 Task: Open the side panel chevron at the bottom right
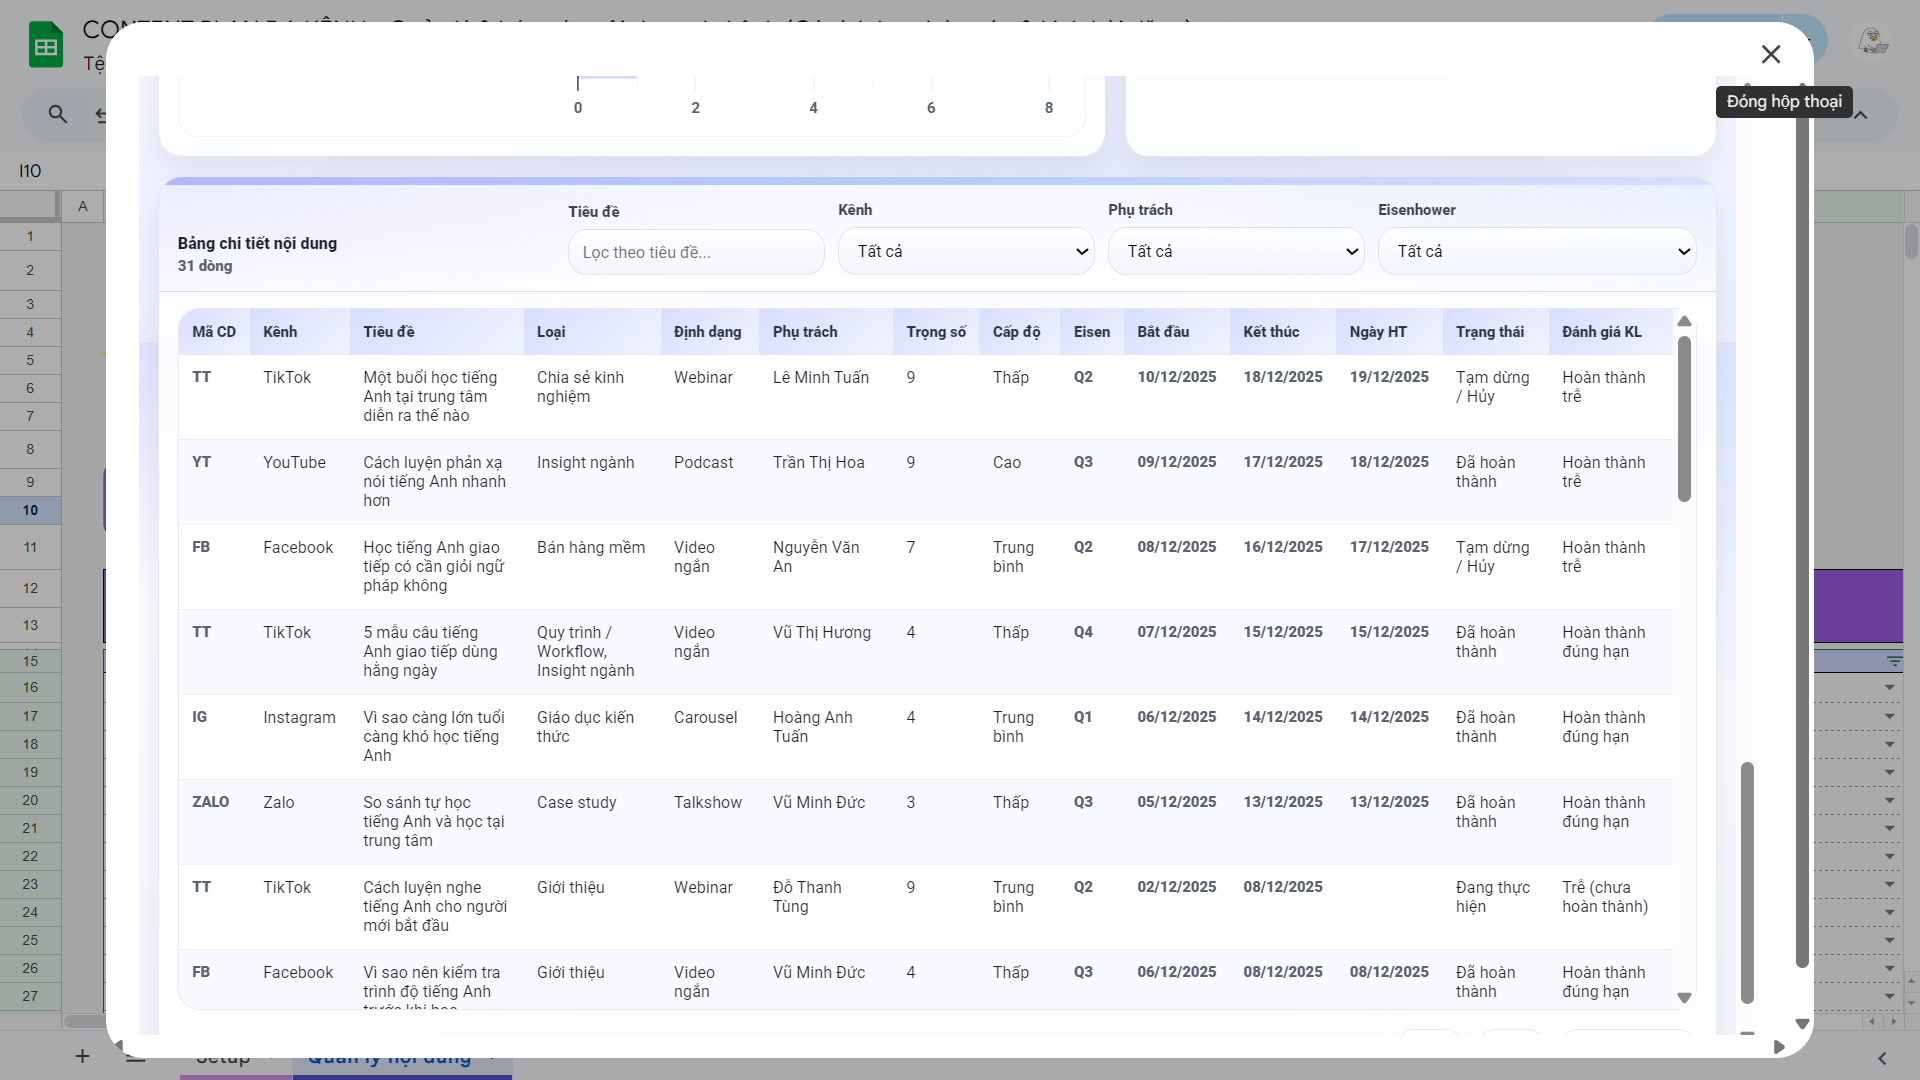[1882, 1058]
